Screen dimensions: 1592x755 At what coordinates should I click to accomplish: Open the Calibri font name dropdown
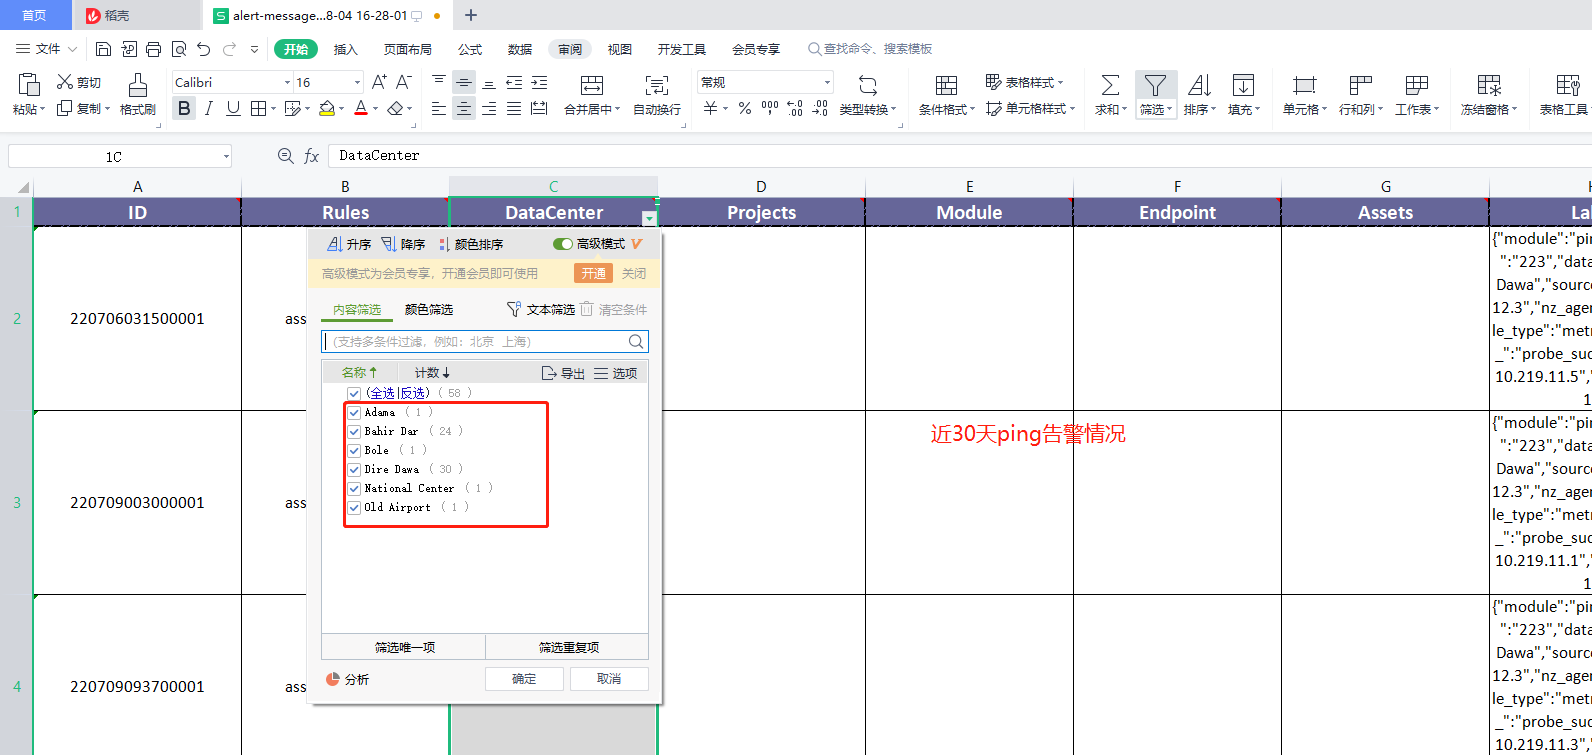tap(287, 83)
